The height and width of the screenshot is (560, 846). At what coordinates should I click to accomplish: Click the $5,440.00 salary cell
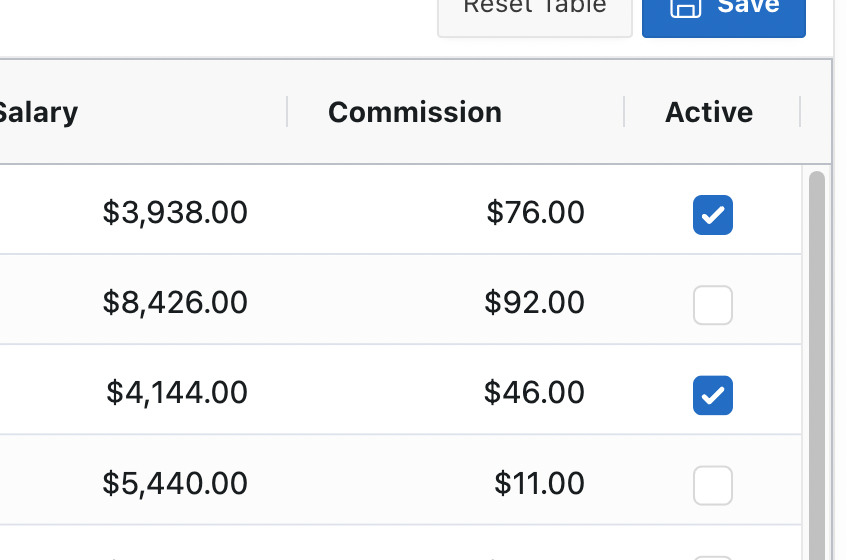pyautogui.click(x=175, y=484)
